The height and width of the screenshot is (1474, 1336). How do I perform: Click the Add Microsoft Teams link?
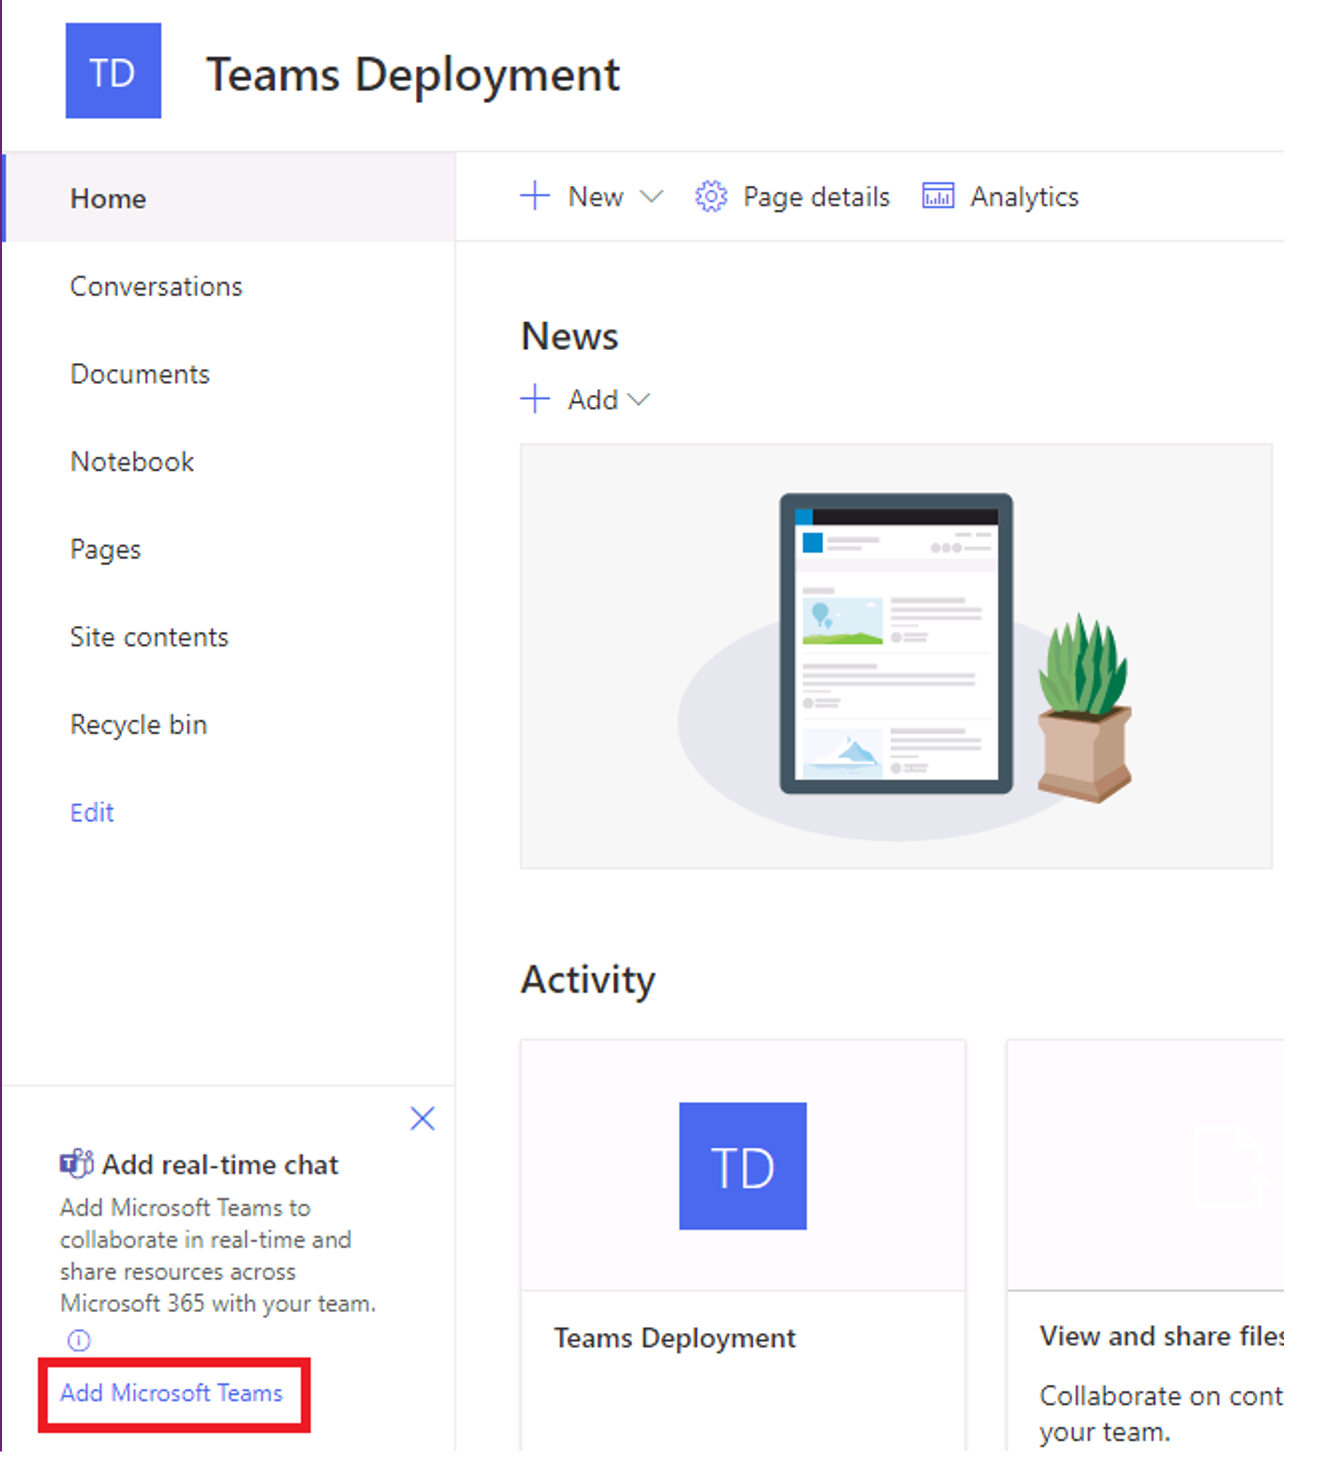pyautogui.click(x=171, y=1393)
